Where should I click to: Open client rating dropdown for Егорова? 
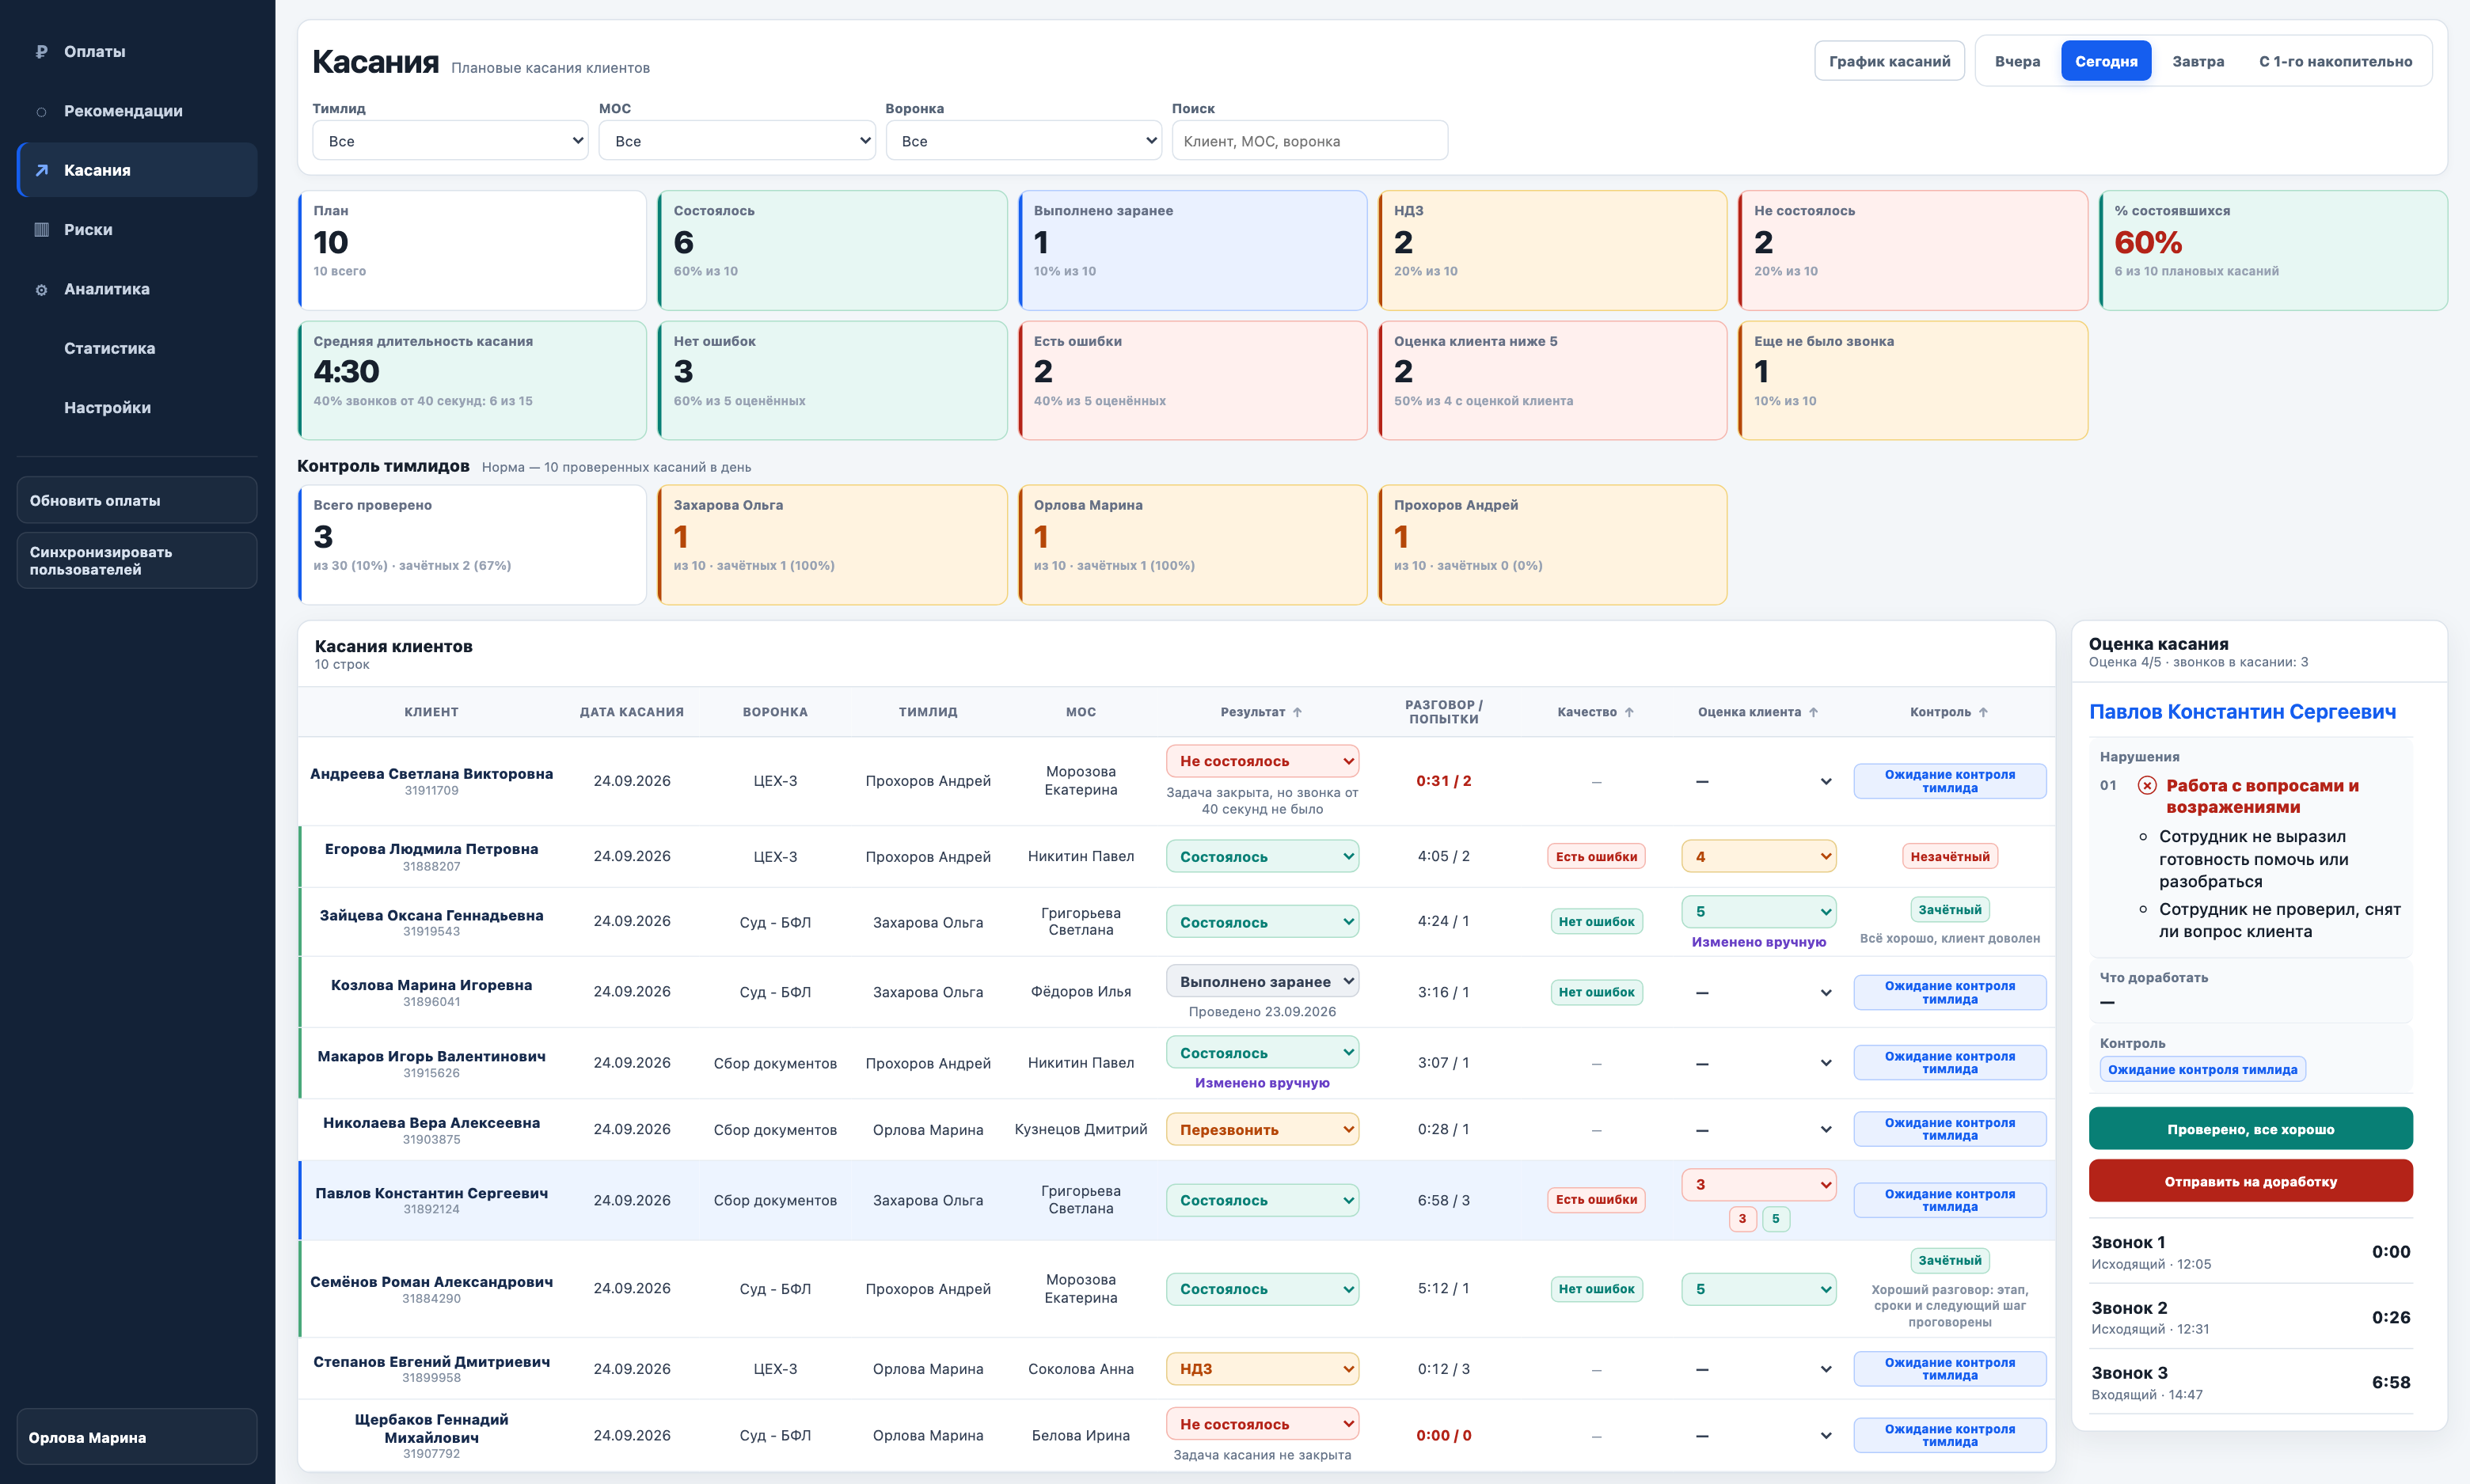(x=1758, y=857)
